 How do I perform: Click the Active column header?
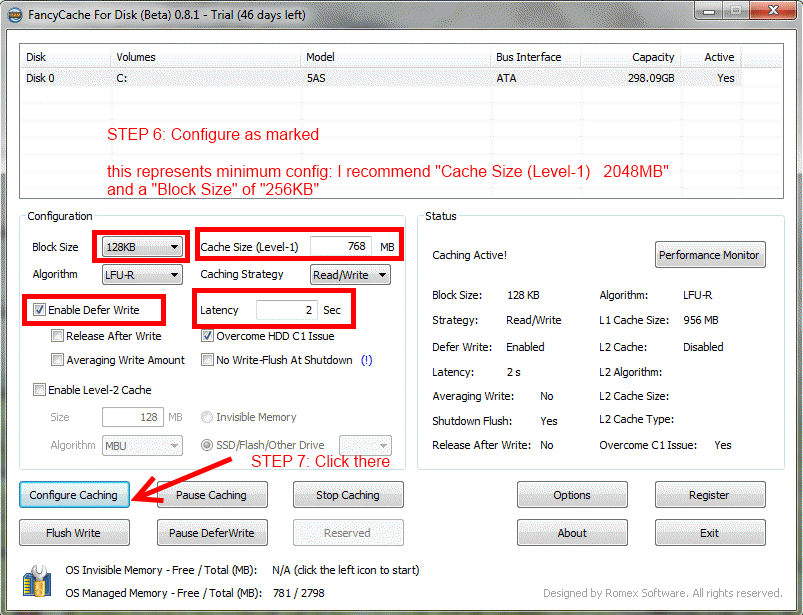[711, 57]
